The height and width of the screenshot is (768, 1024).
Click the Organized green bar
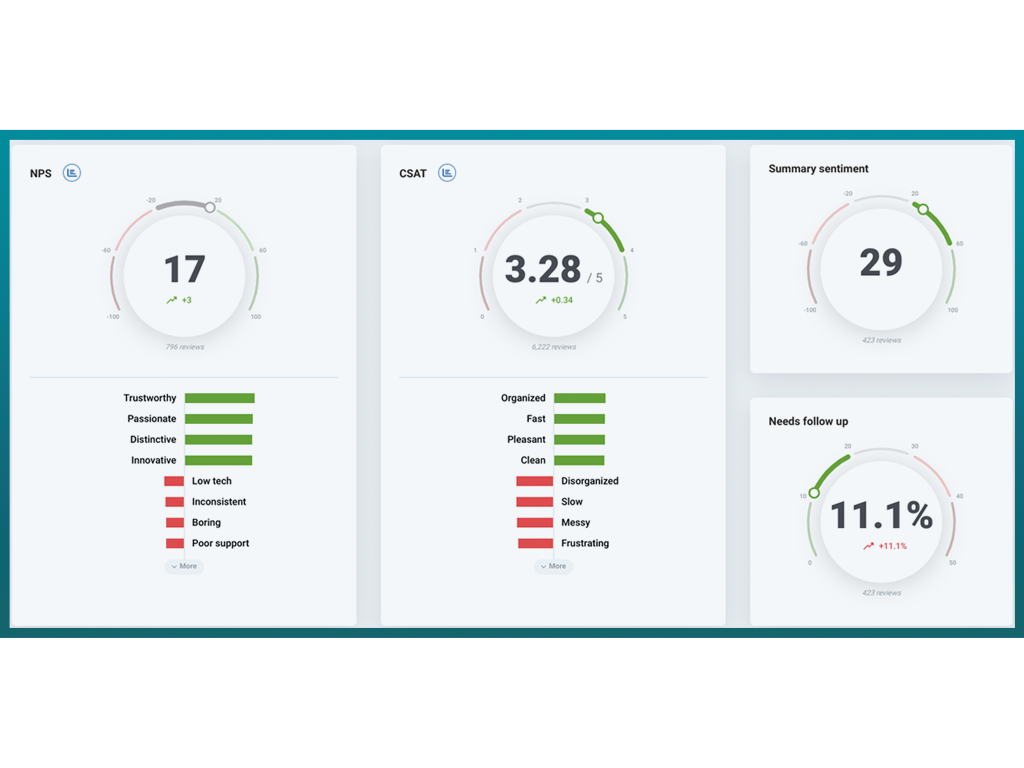pyautogui.click(x=580, y=398)
